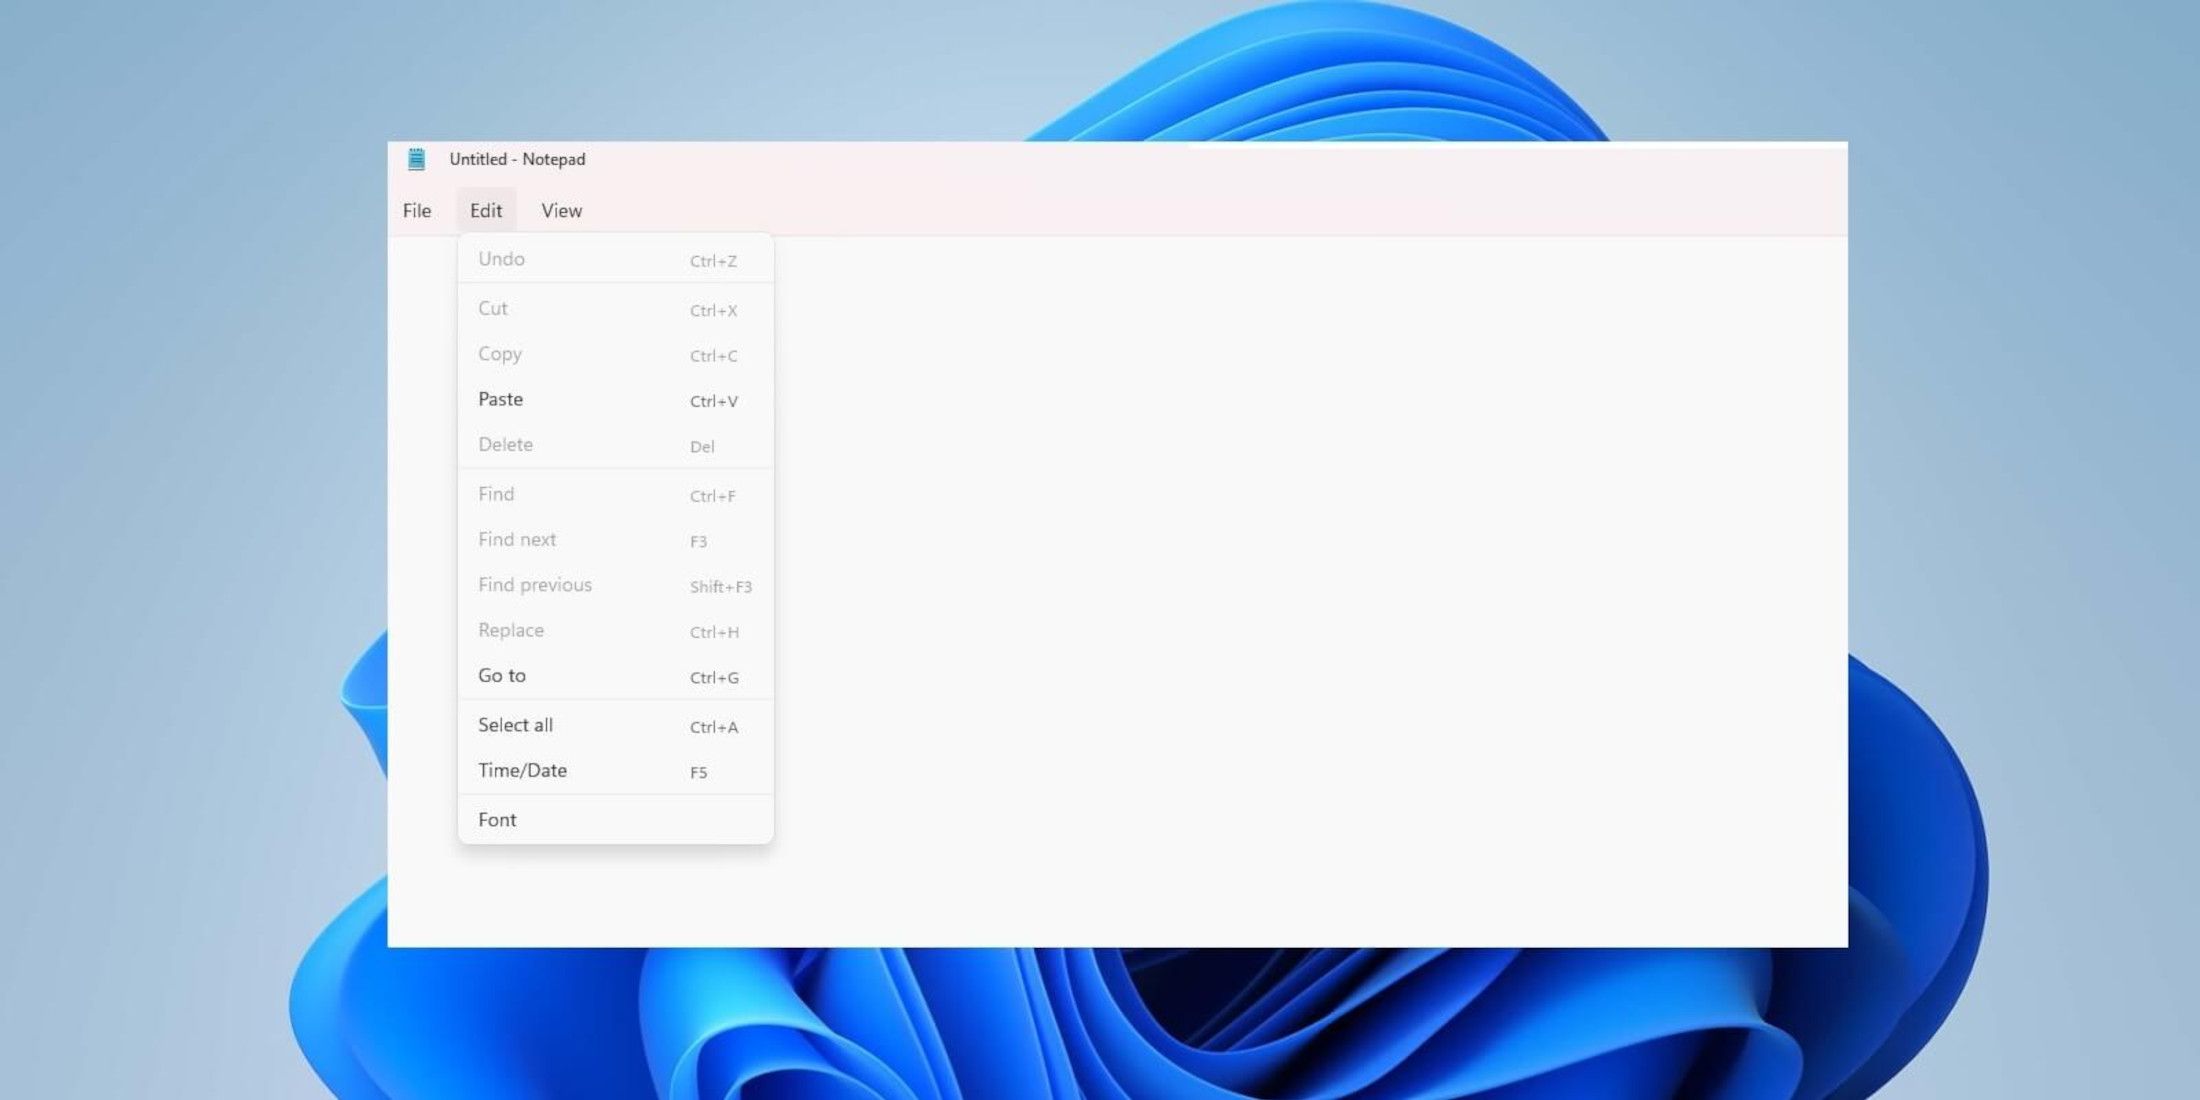Open Replace from the Edit menu
This screenshot has height=1100, width=2200.
click(615, 631)
